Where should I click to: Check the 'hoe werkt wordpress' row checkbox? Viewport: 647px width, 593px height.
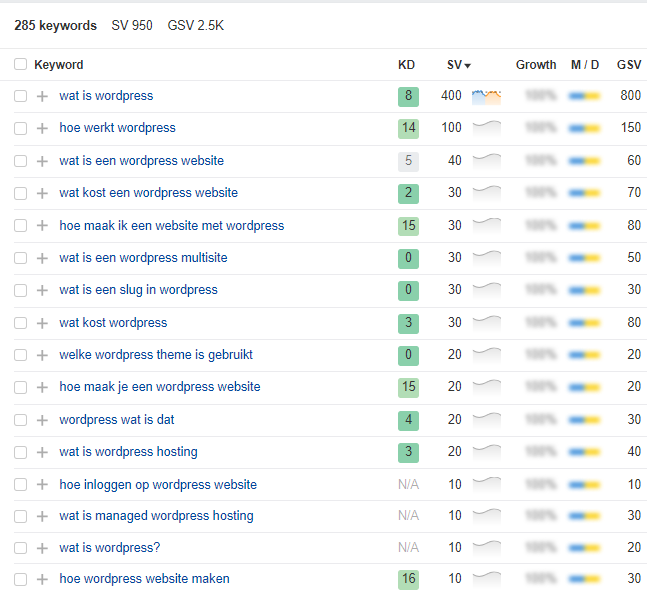(20, 128)
